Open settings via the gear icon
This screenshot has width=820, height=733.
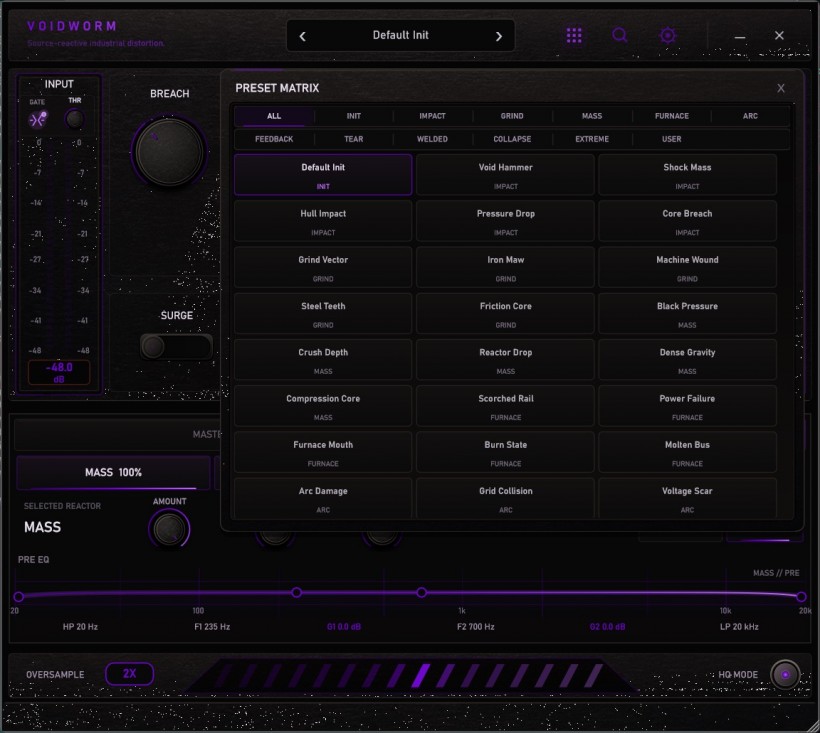click(x=667, y=35)
